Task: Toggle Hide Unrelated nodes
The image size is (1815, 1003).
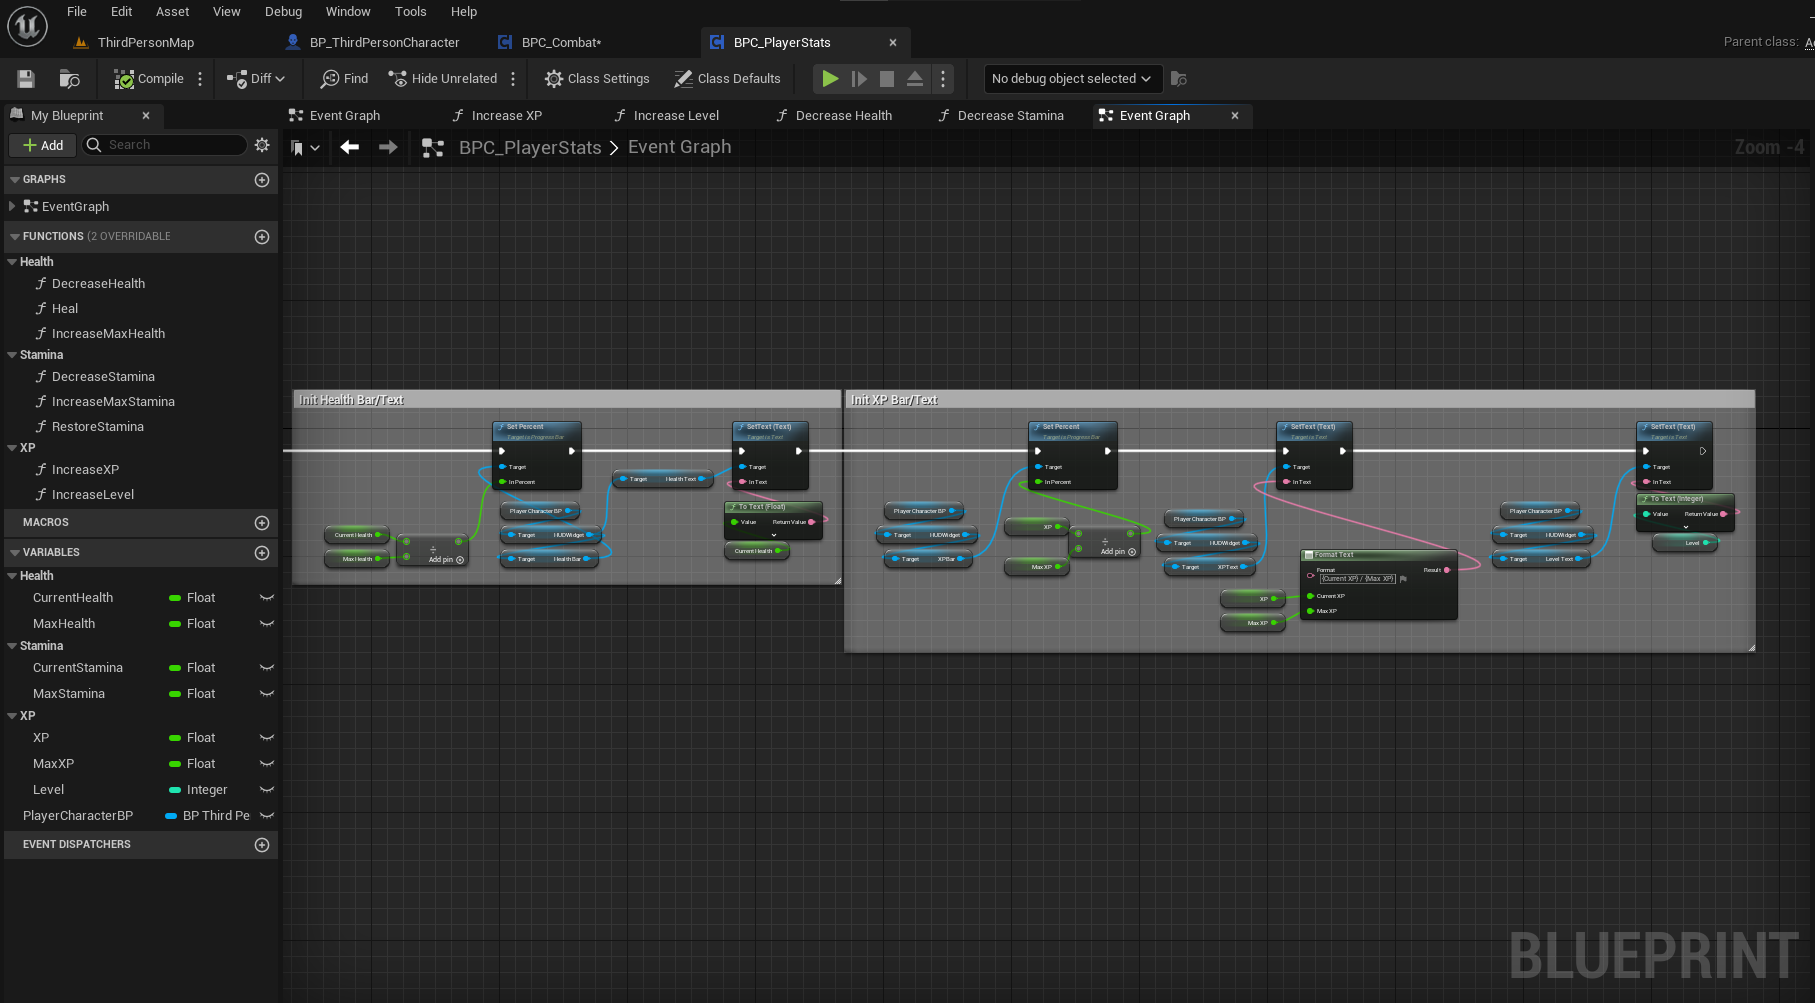Action: [443, 79]
